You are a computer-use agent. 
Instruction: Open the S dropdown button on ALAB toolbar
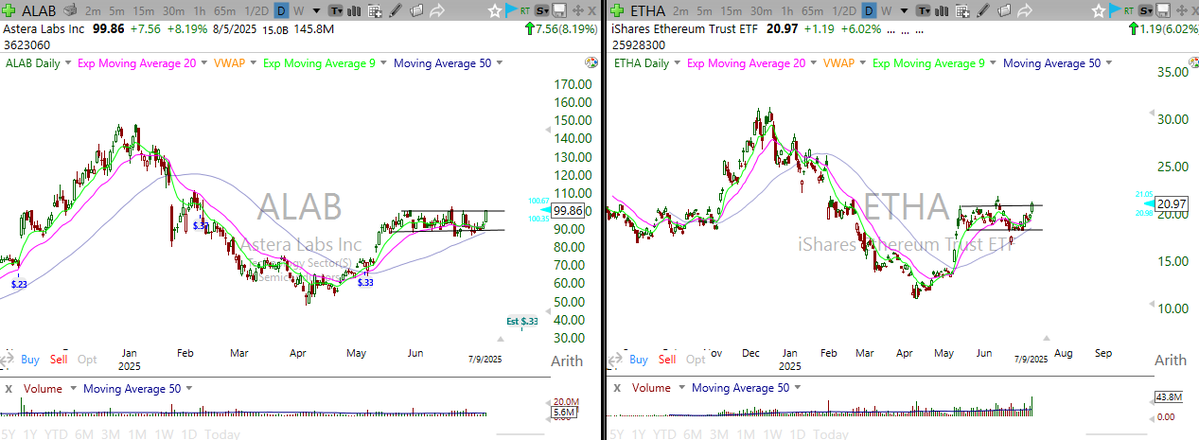pyautogui.click(x=542, y=11)
